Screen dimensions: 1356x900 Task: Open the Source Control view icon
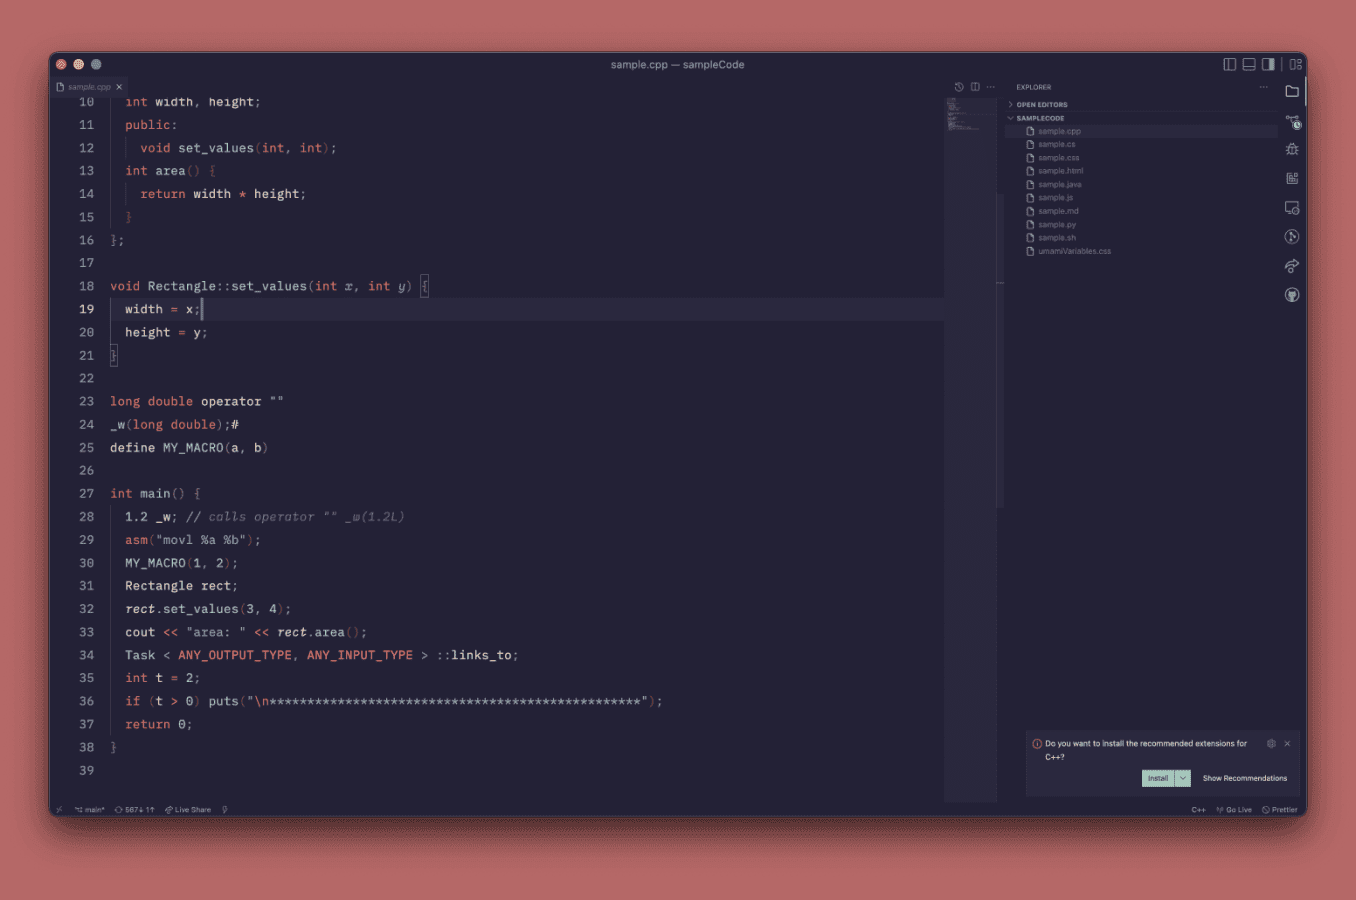click(x=1292, y=122)
